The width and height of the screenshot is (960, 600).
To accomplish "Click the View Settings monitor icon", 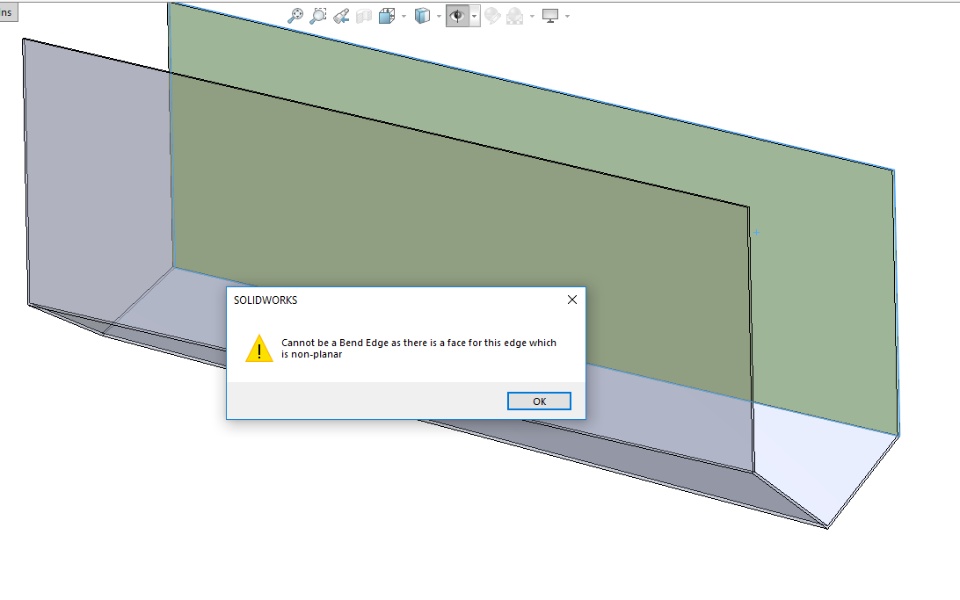I will [550, 16].
